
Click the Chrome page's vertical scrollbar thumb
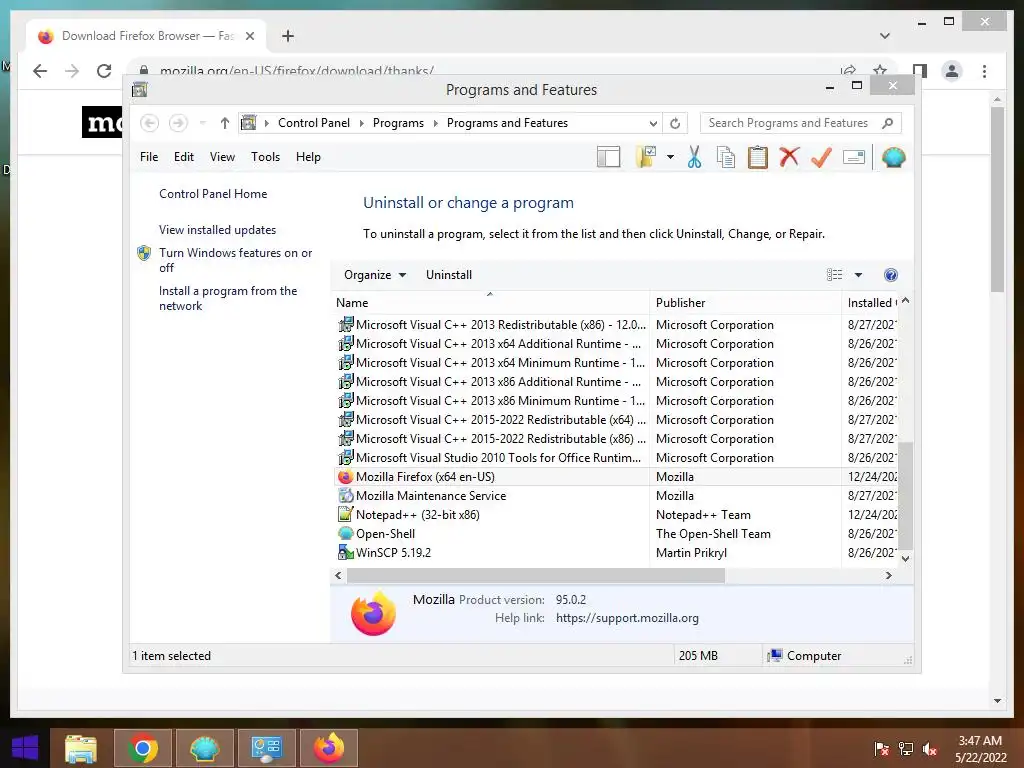(997, 199)
